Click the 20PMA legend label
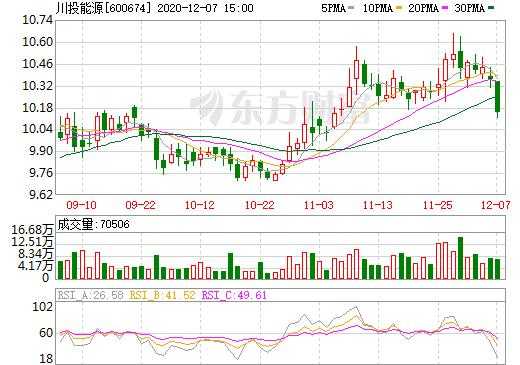This screenshot has width=520, height=365. coord(423,8)
